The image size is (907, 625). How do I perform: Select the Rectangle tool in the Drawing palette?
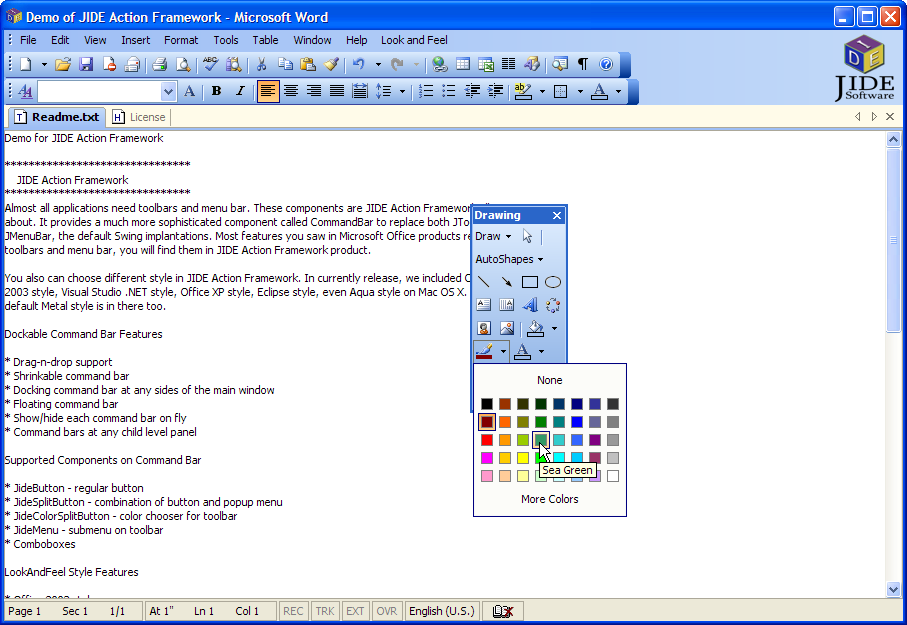click(x=530, y=282)
